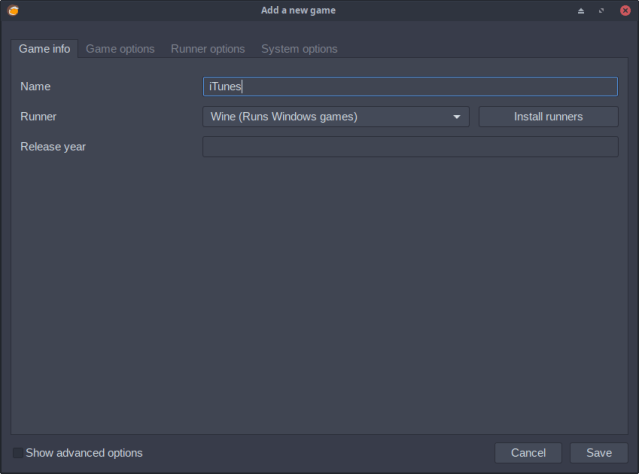Switch to the Game info tab
The height and width of the screenshot is (474, 639).
coord(44,49)
